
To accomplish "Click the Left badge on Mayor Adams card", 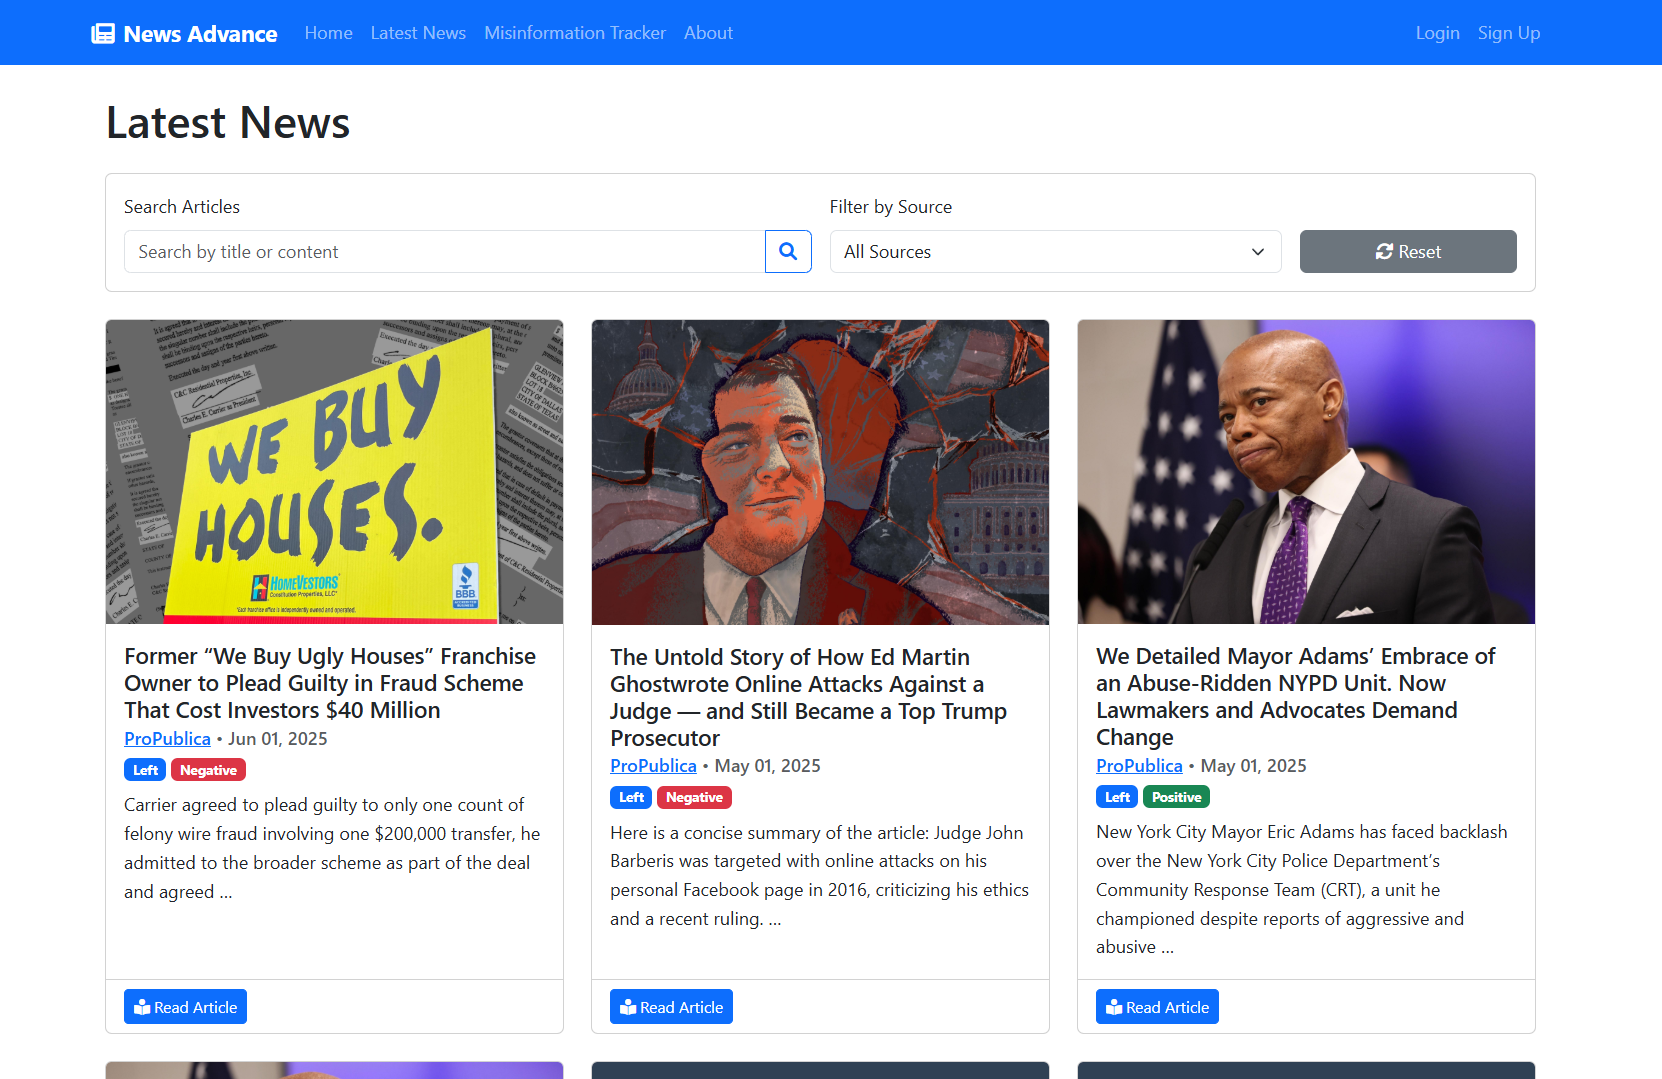I will [1117, 797].
